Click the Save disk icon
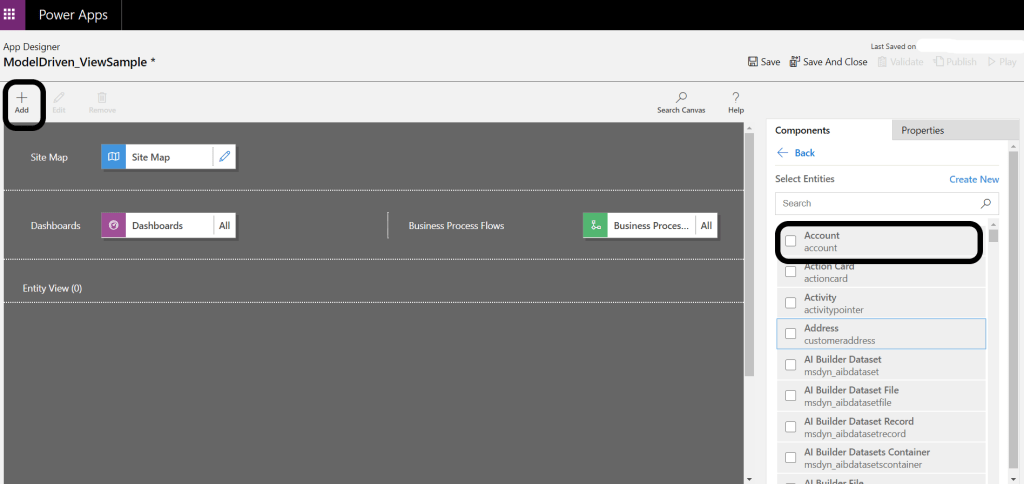This screenshot has height=484, width=1024. point(753,62)
